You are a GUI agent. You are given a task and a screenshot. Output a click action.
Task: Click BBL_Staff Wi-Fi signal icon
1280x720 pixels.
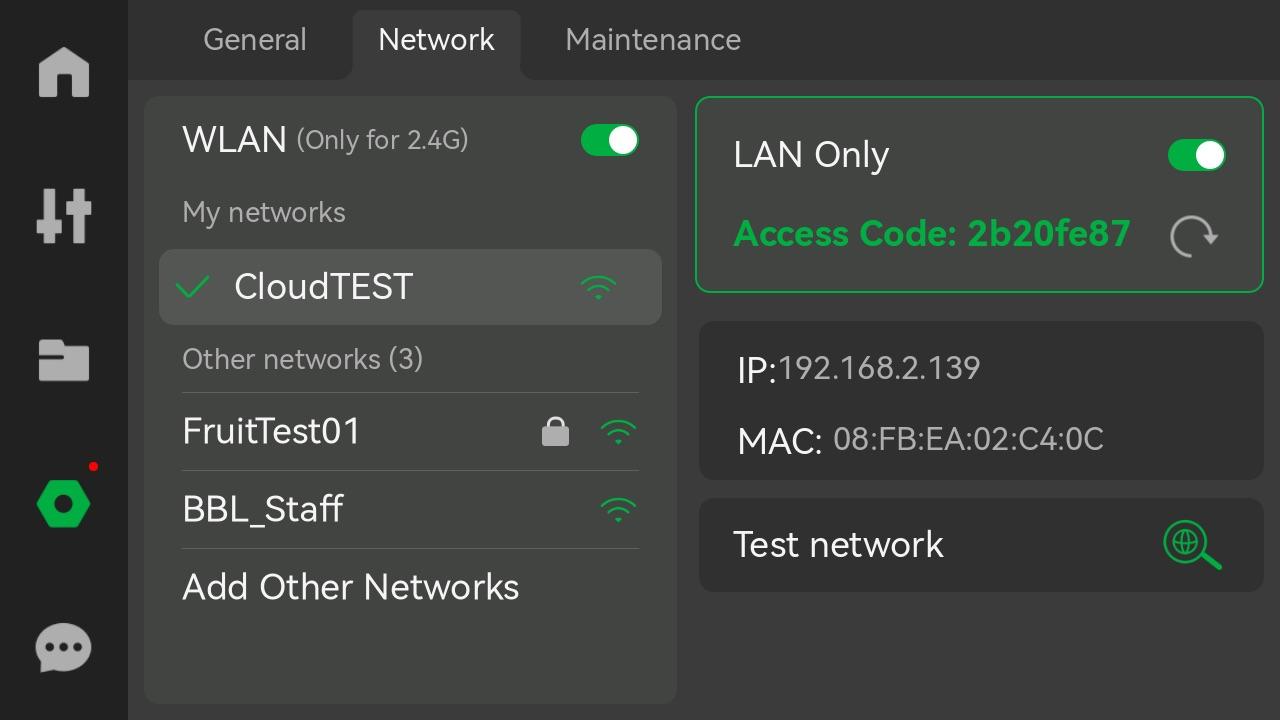[618, 510]
